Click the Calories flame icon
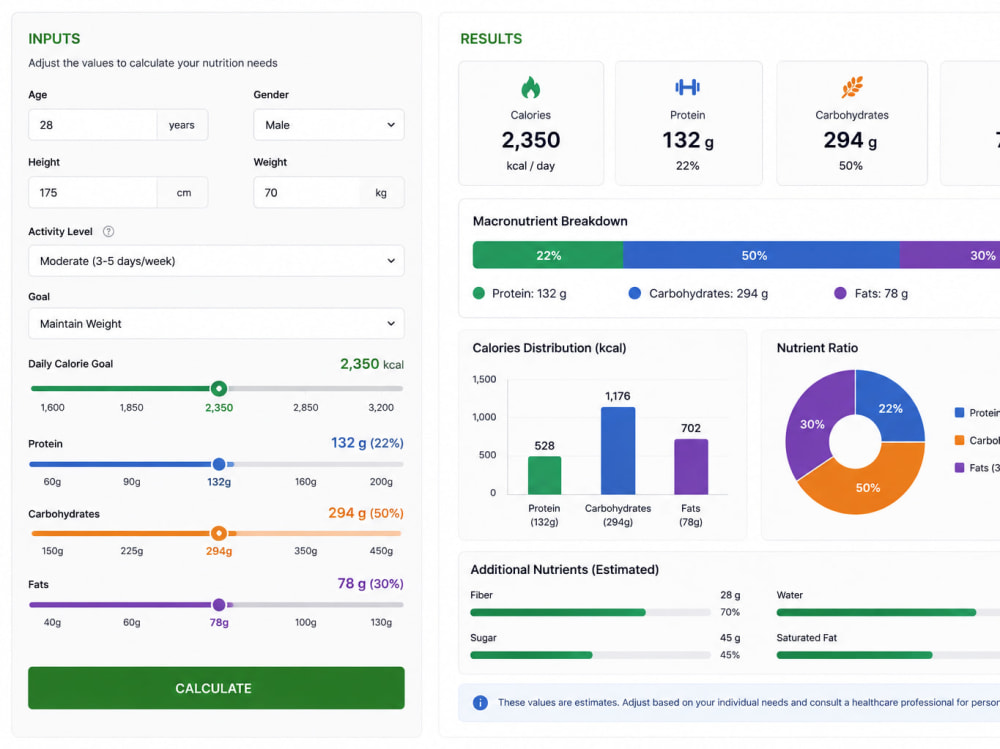Screen dimensions: 1000x749 [530, 87]
